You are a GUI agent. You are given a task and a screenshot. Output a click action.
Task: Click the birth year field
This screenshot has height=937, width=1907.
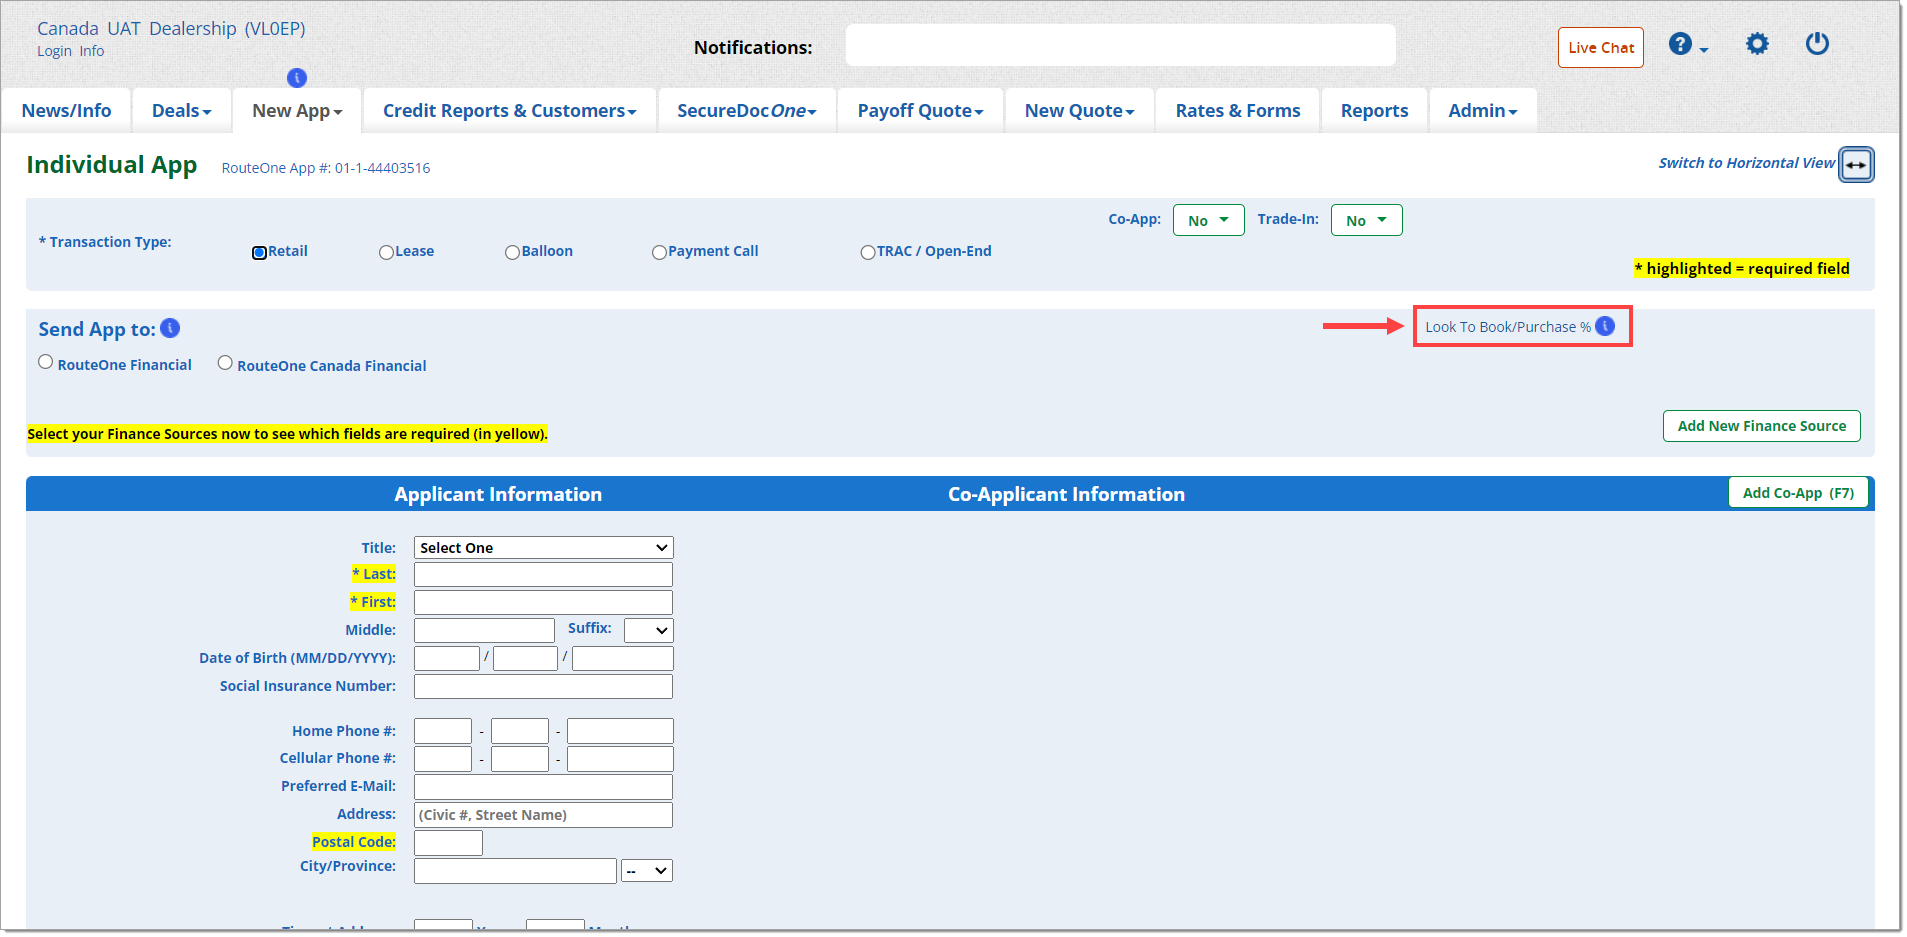coord(622,658)
